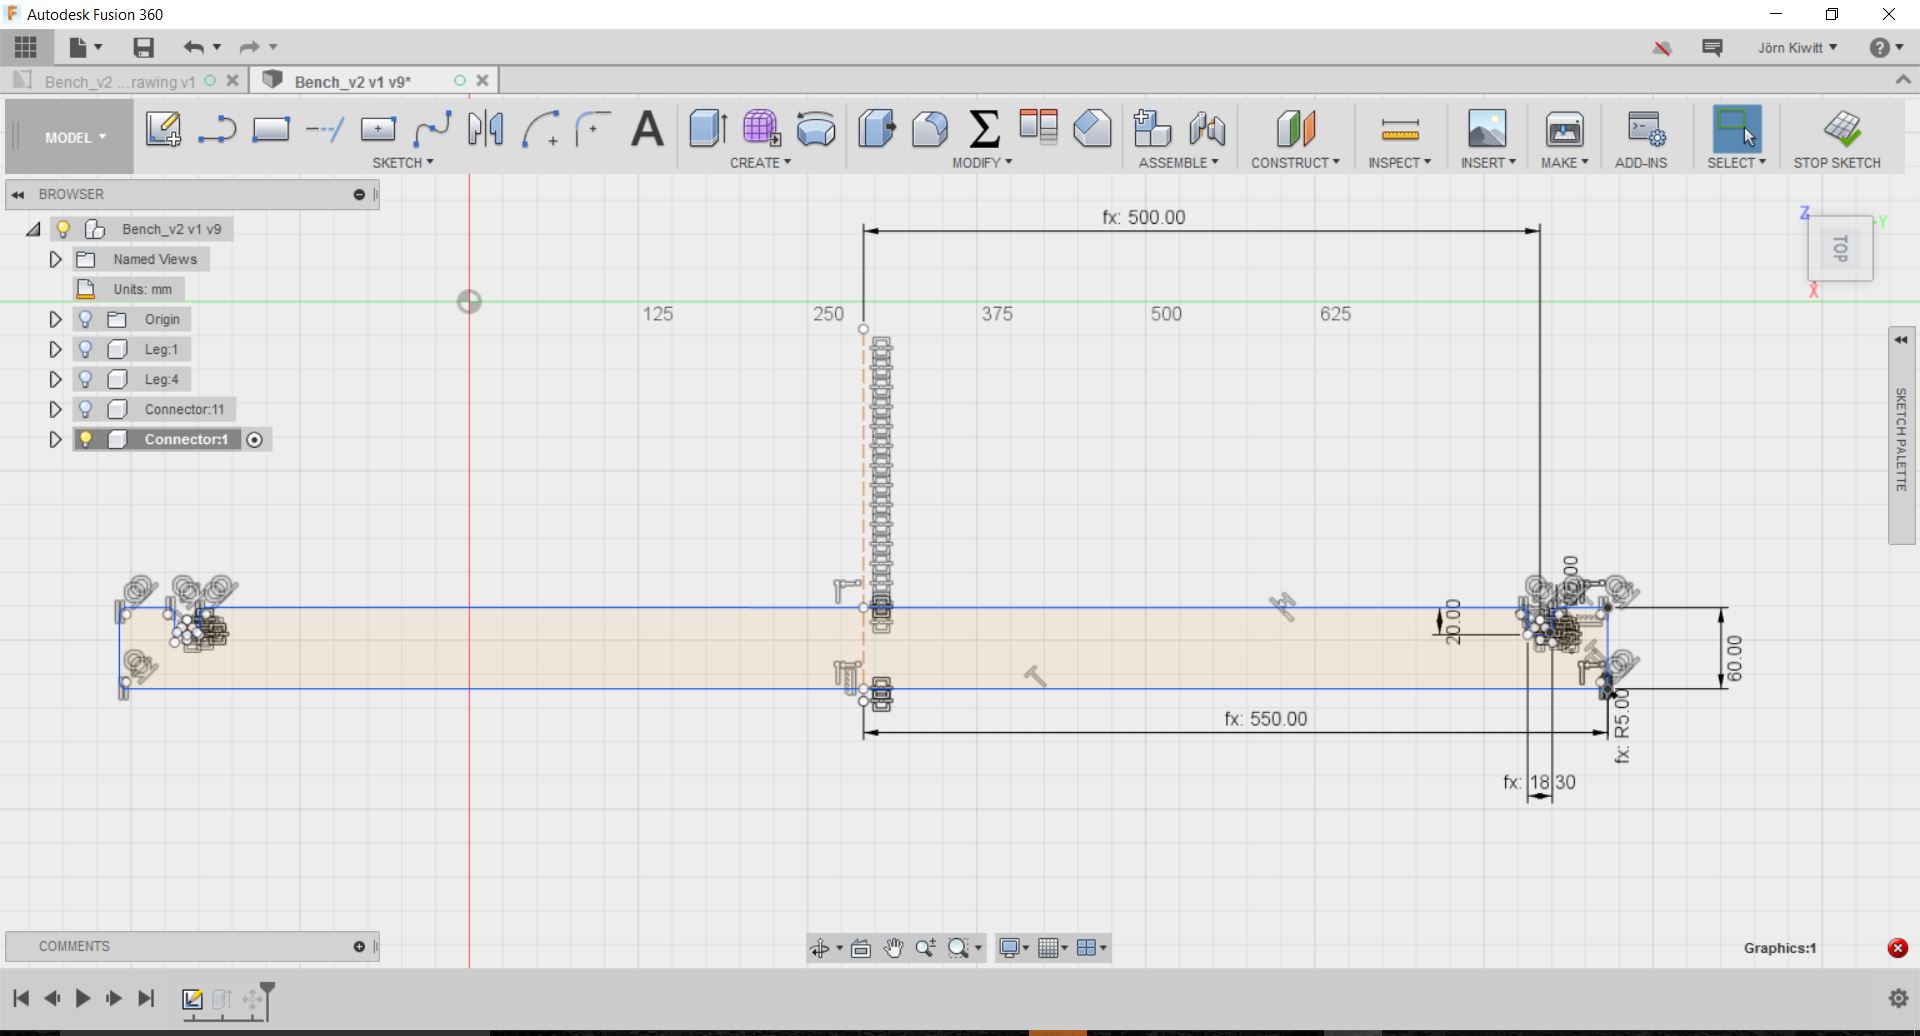
Task: Click the Look At icon
Action: click(x=861, y=948)
